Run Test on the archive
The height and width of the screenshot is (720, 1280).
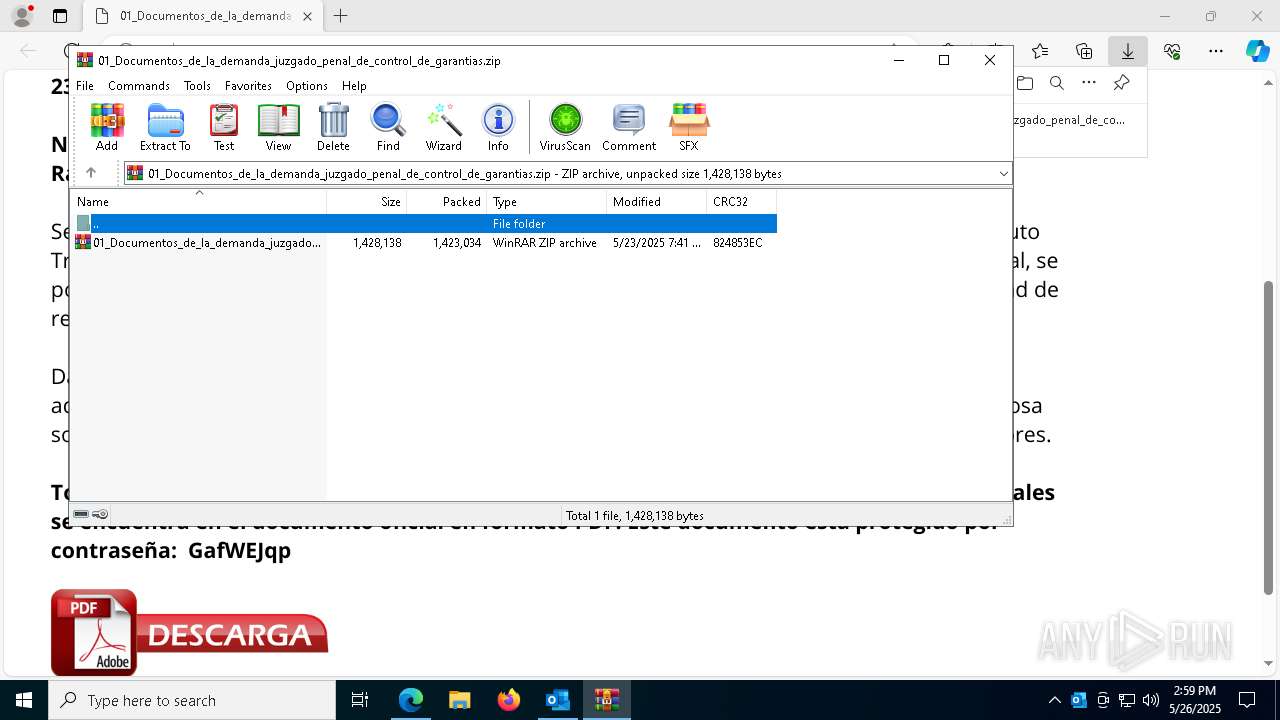[224, 127]
